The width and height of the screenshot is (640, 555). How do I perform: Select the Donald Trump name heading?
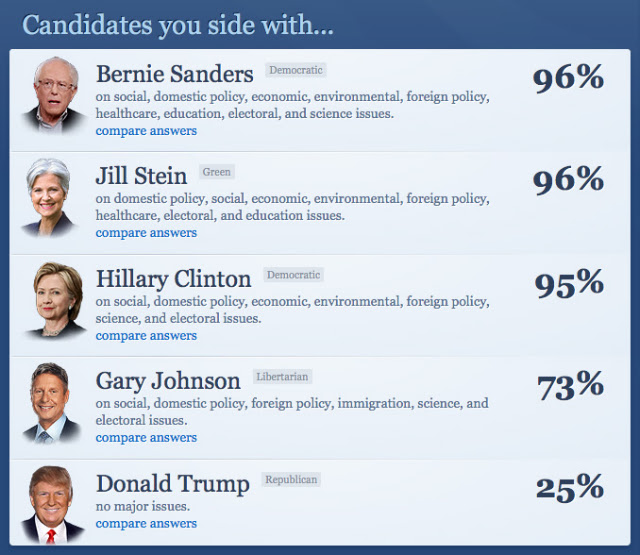173,484
